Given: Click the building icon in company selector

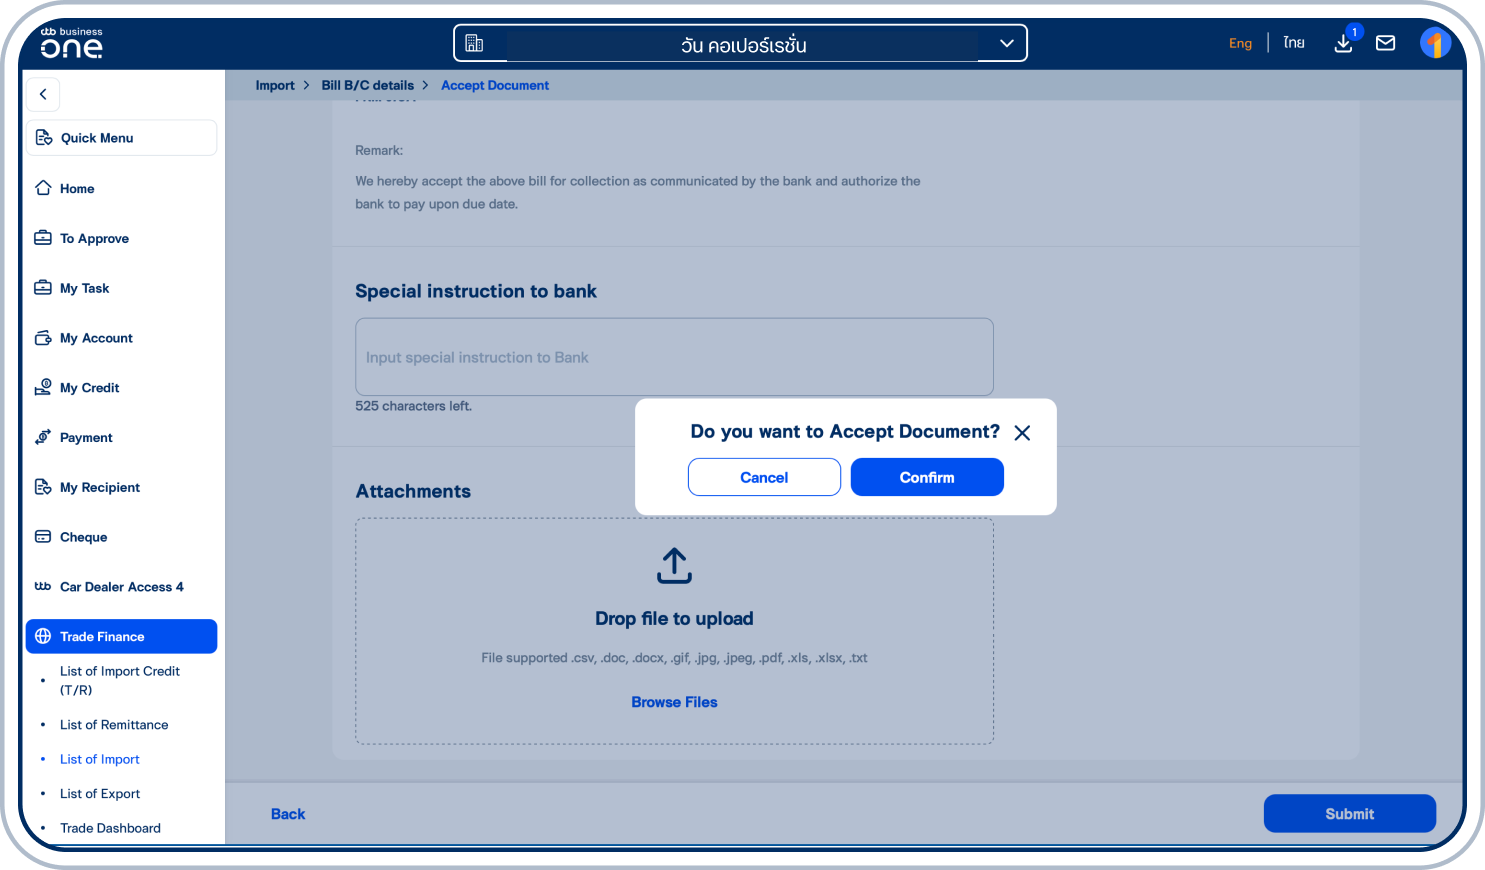Looking at the screenshot, I should [x=475, y=43].
